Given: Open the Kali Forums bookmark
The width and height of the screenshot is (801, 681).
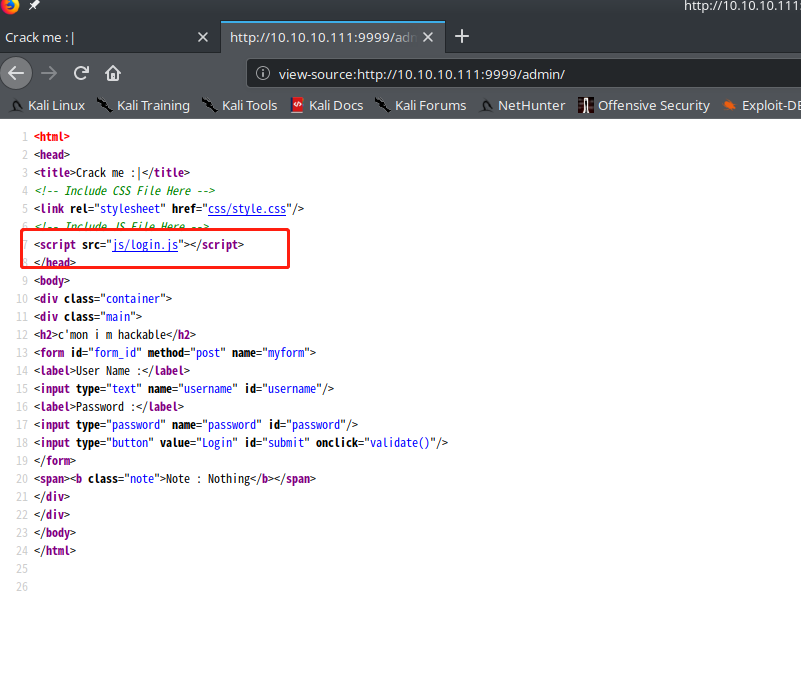Looking at the screenshot, I should click(x=420, y=106).
